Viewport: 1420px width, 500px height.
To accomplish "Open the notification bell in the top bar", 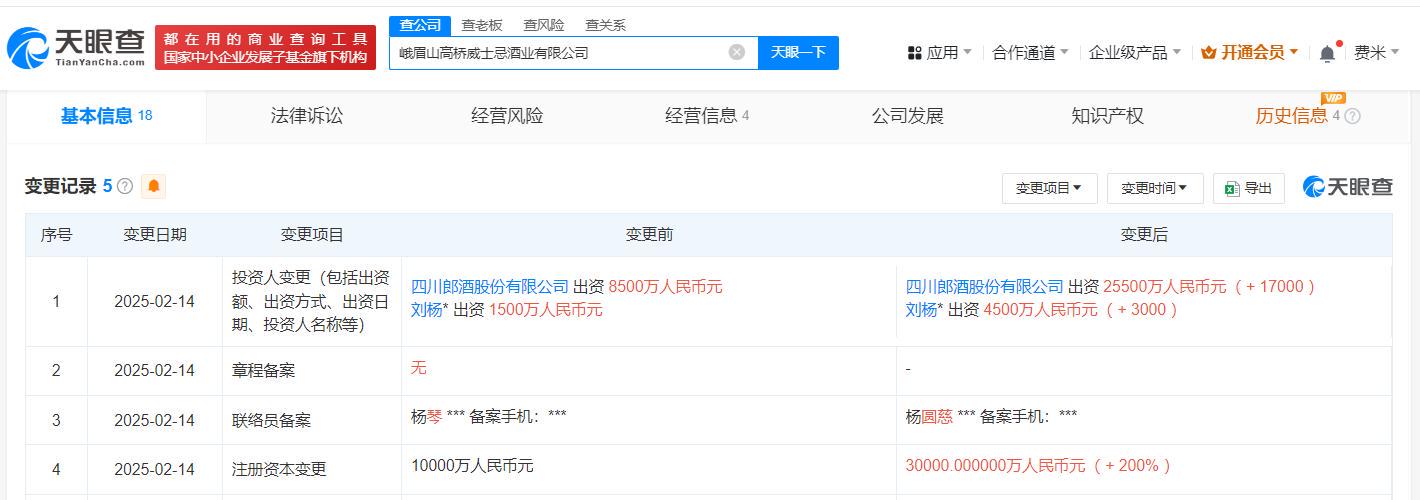I will click(x=1327, y=53).
